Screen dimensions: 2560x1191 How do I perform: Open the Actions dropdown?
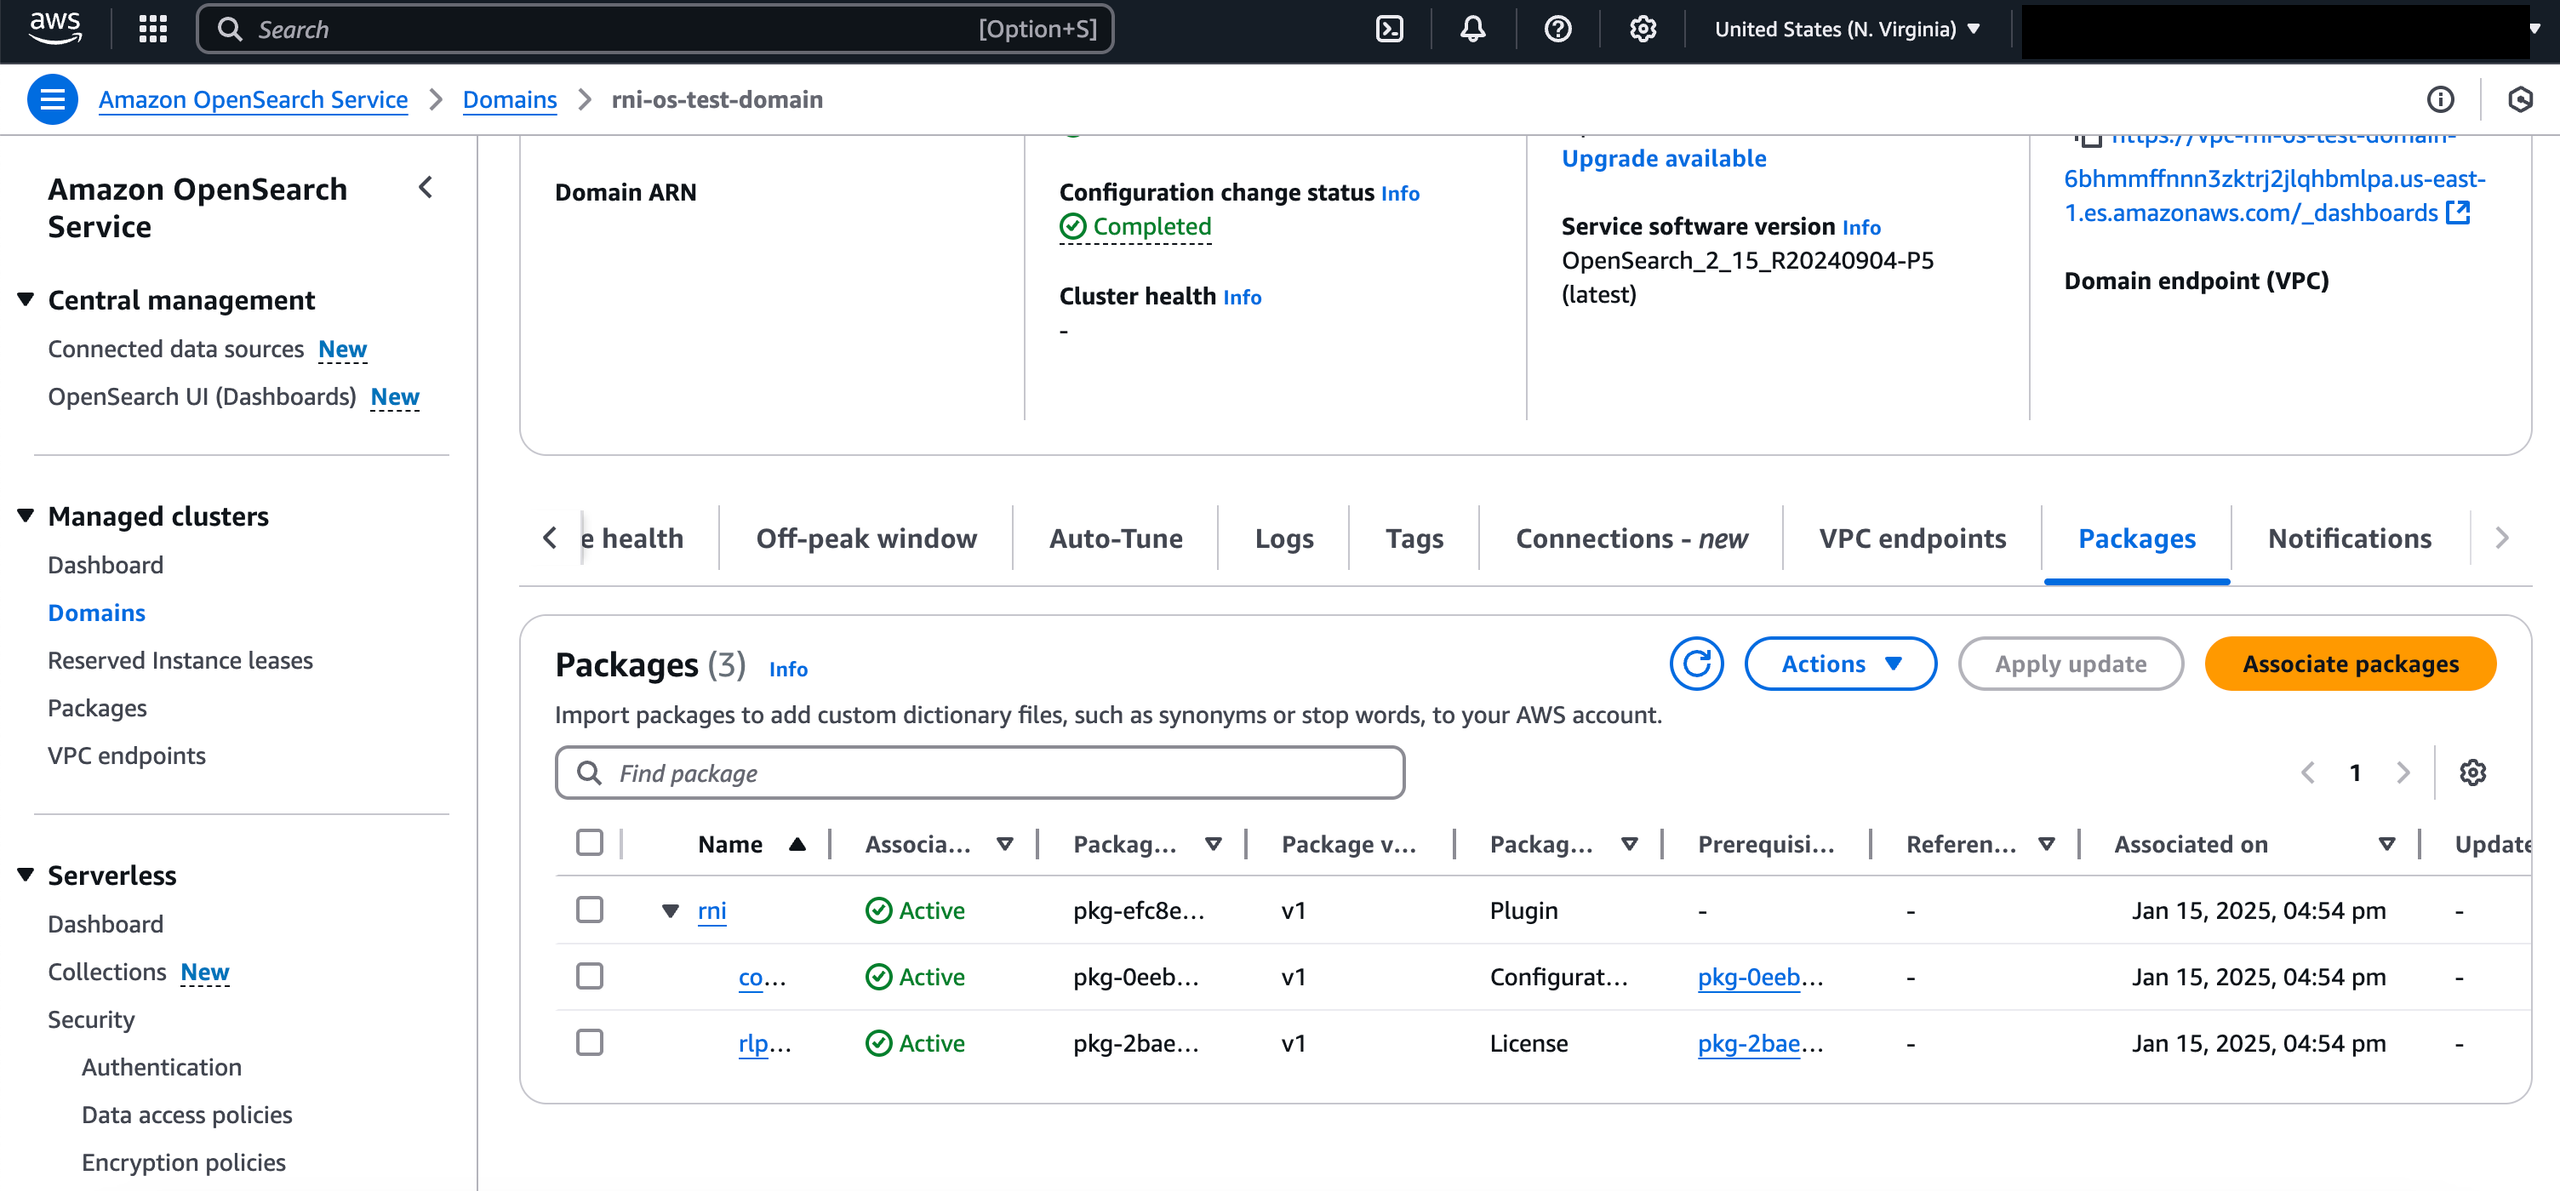[x=1840, y=664]
